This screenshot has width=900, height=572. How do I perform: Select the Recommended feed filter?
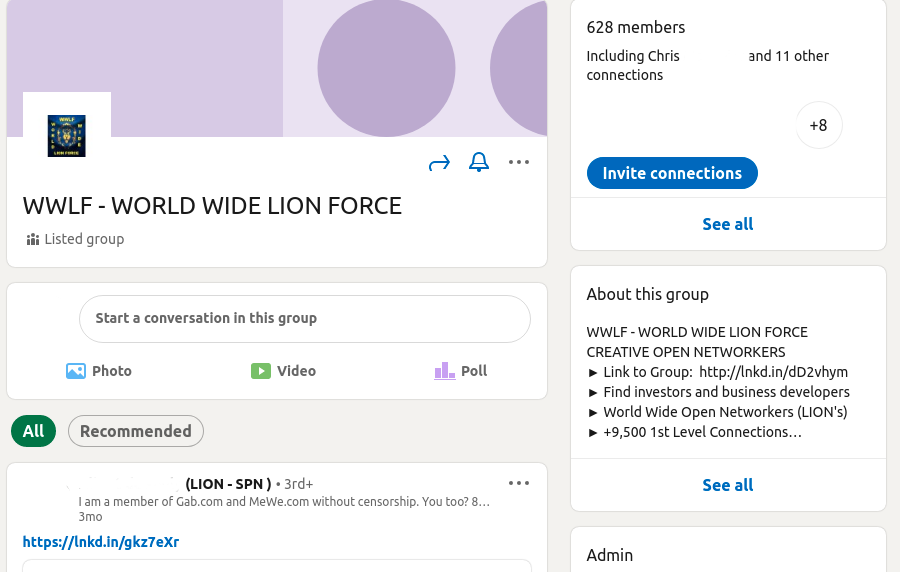tap(135, 431)
